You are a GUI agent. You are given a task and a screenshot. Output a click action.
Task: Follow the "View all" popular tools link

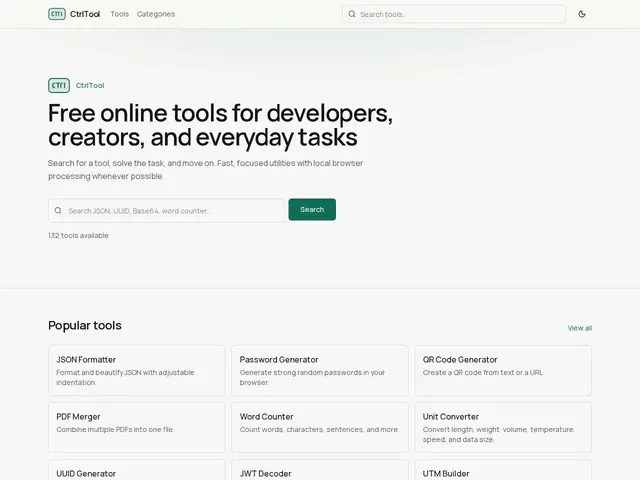tap(580, 328)
